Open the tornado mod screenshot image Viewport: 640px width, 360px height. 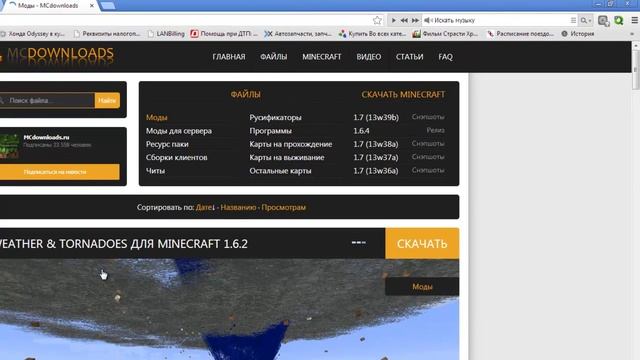(x=229, y=309)
